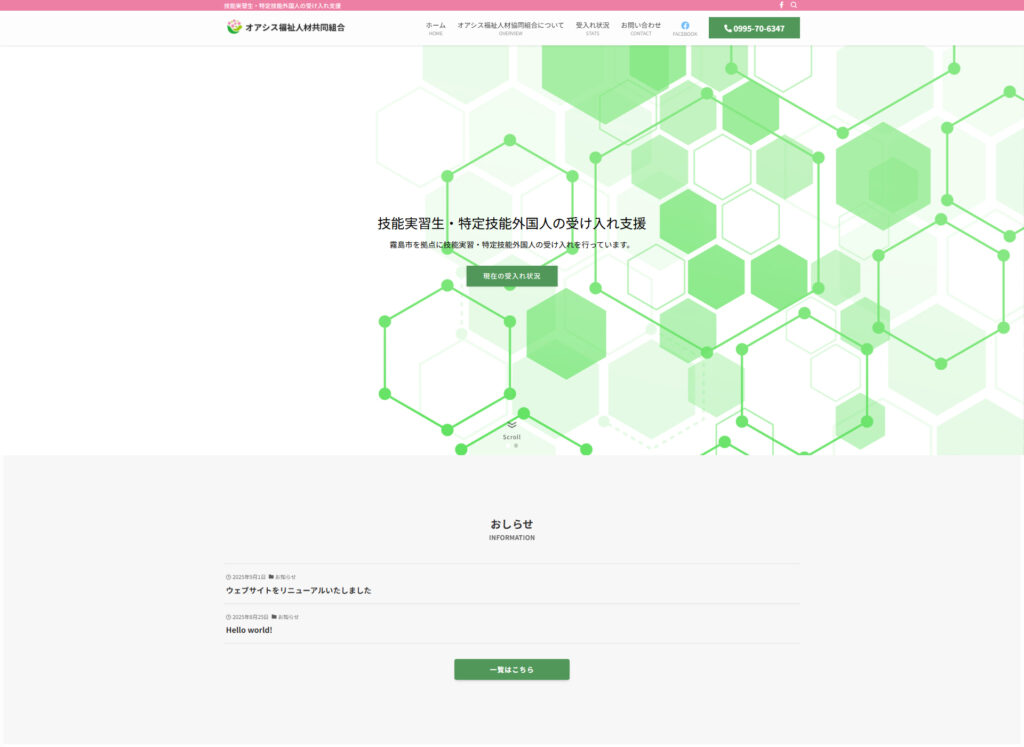Click the blue Facebook icon in the navigation menu

pos(685,25)
